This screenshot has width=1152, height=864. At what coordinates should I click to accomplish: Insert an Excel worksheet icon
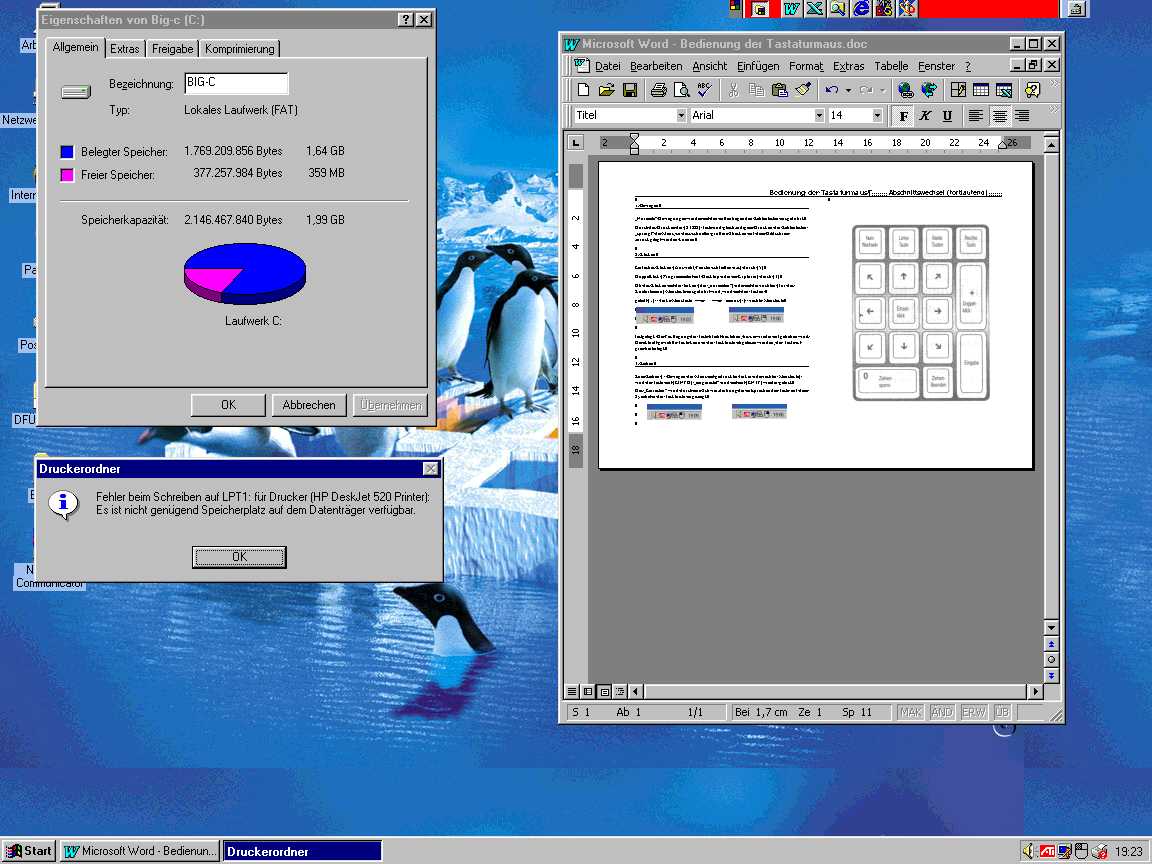click(x=1004, y=90)
